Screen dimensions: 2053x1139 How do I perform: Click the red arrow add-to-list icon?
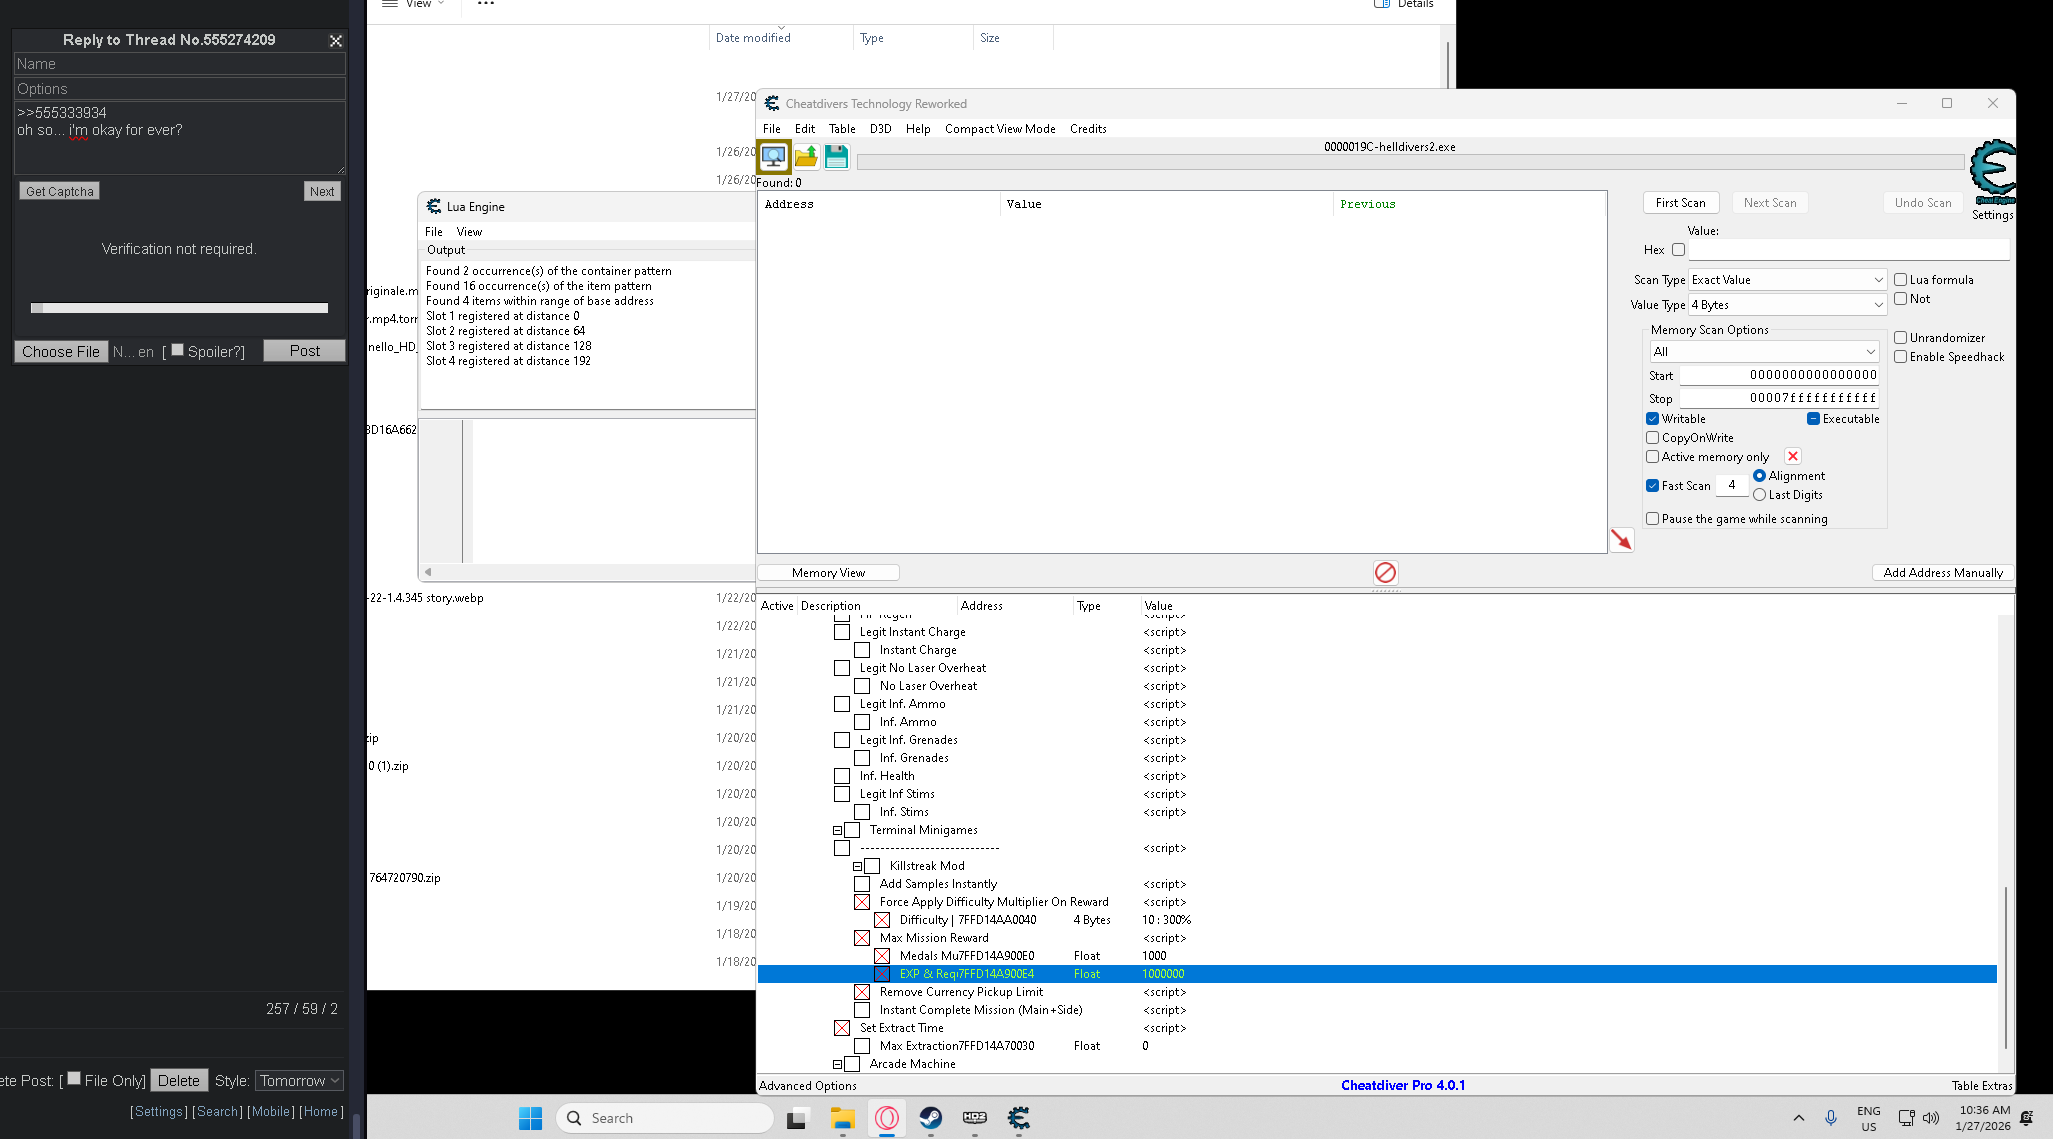(x=1621, y=540)
